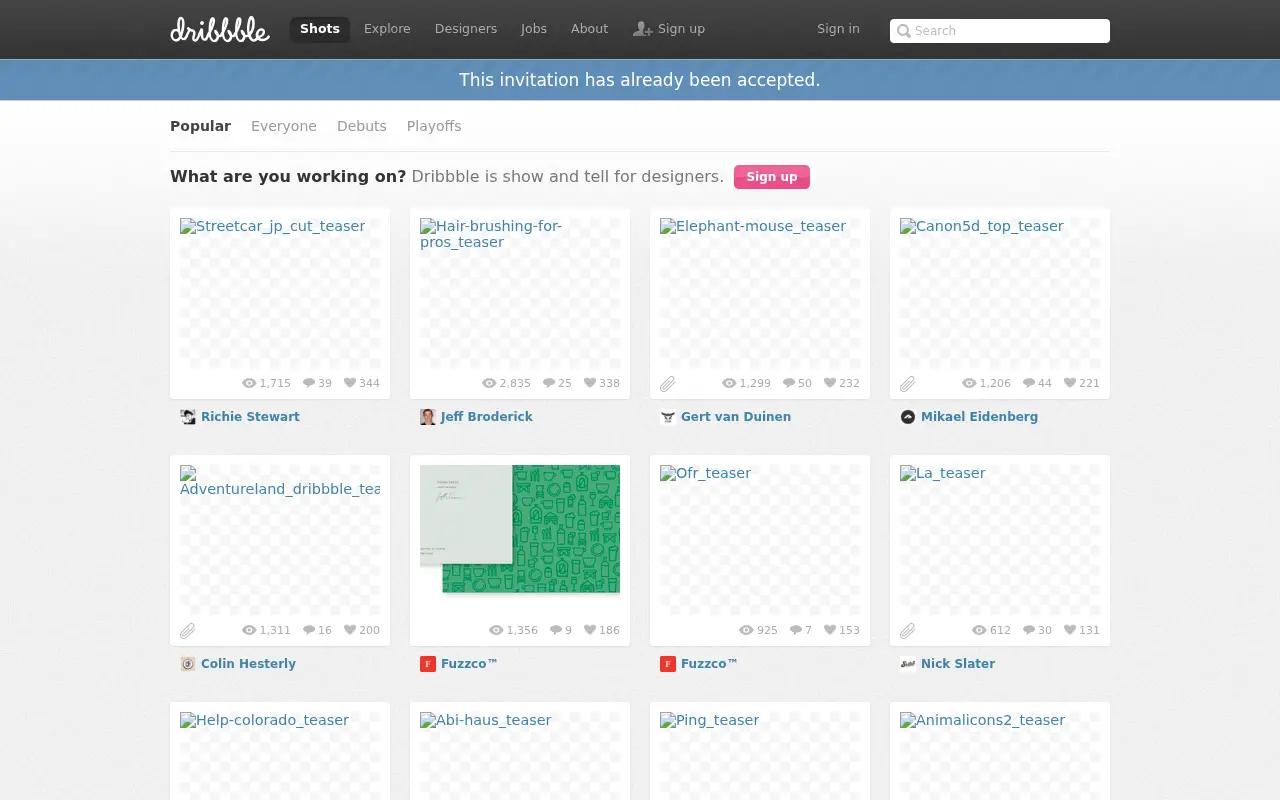Open the Dribbble logo home link

pos(220,29)
